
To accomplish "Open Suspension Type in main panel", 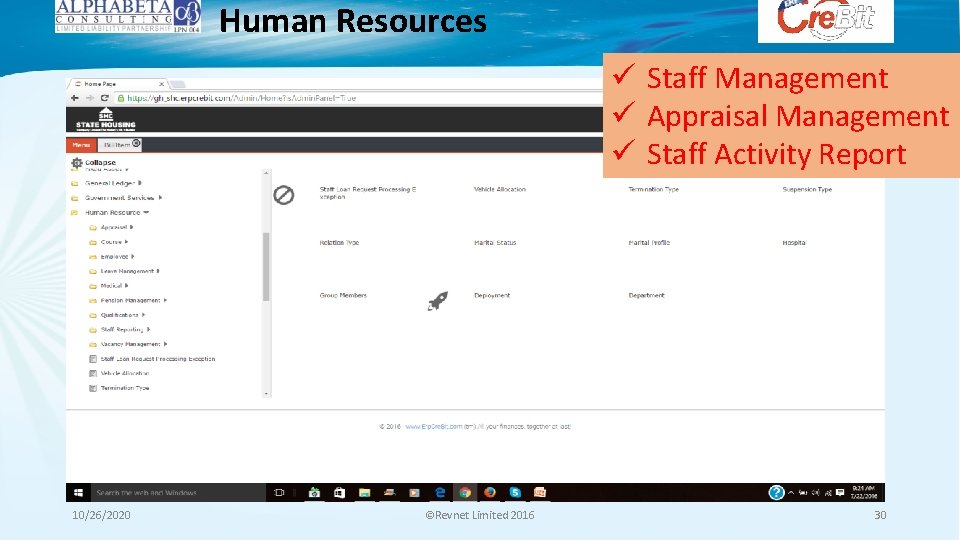I will coord(807,190).
